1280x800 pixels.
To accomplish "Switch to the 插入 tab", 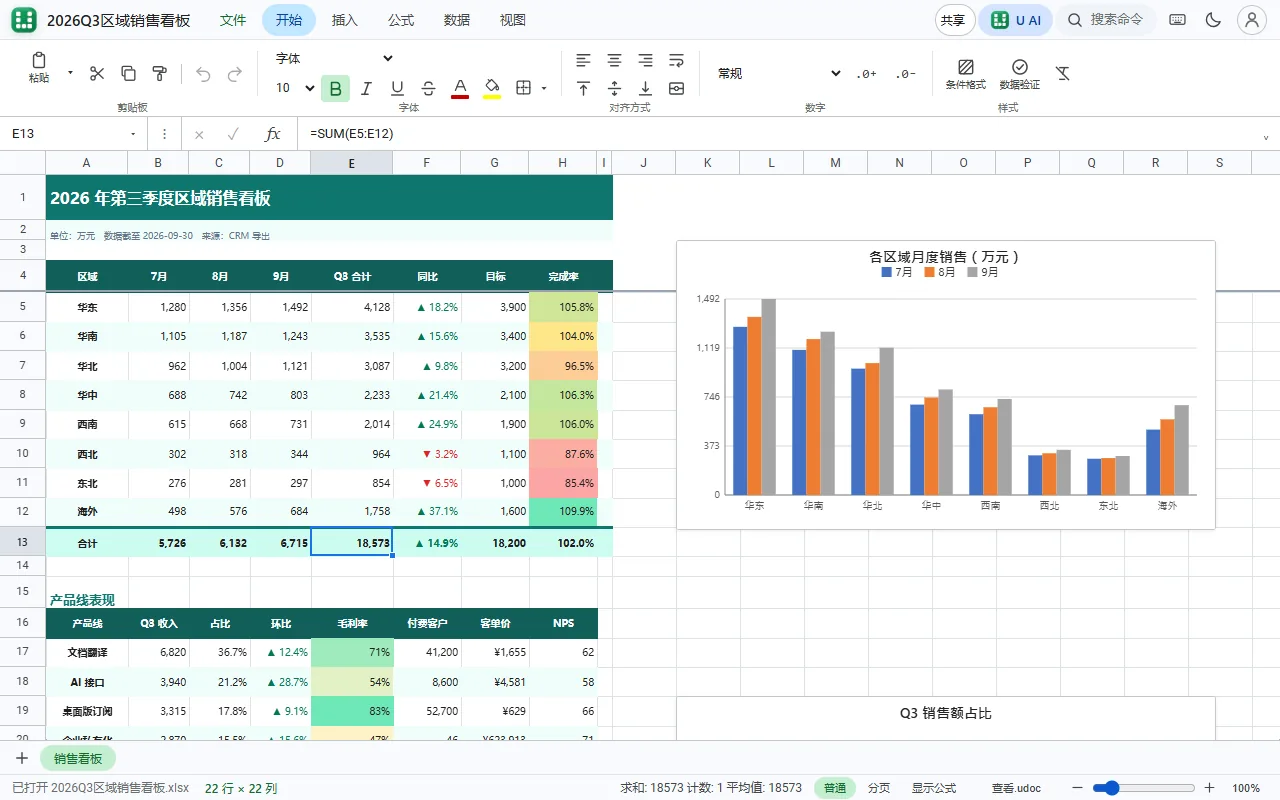I will coord(345,20).
